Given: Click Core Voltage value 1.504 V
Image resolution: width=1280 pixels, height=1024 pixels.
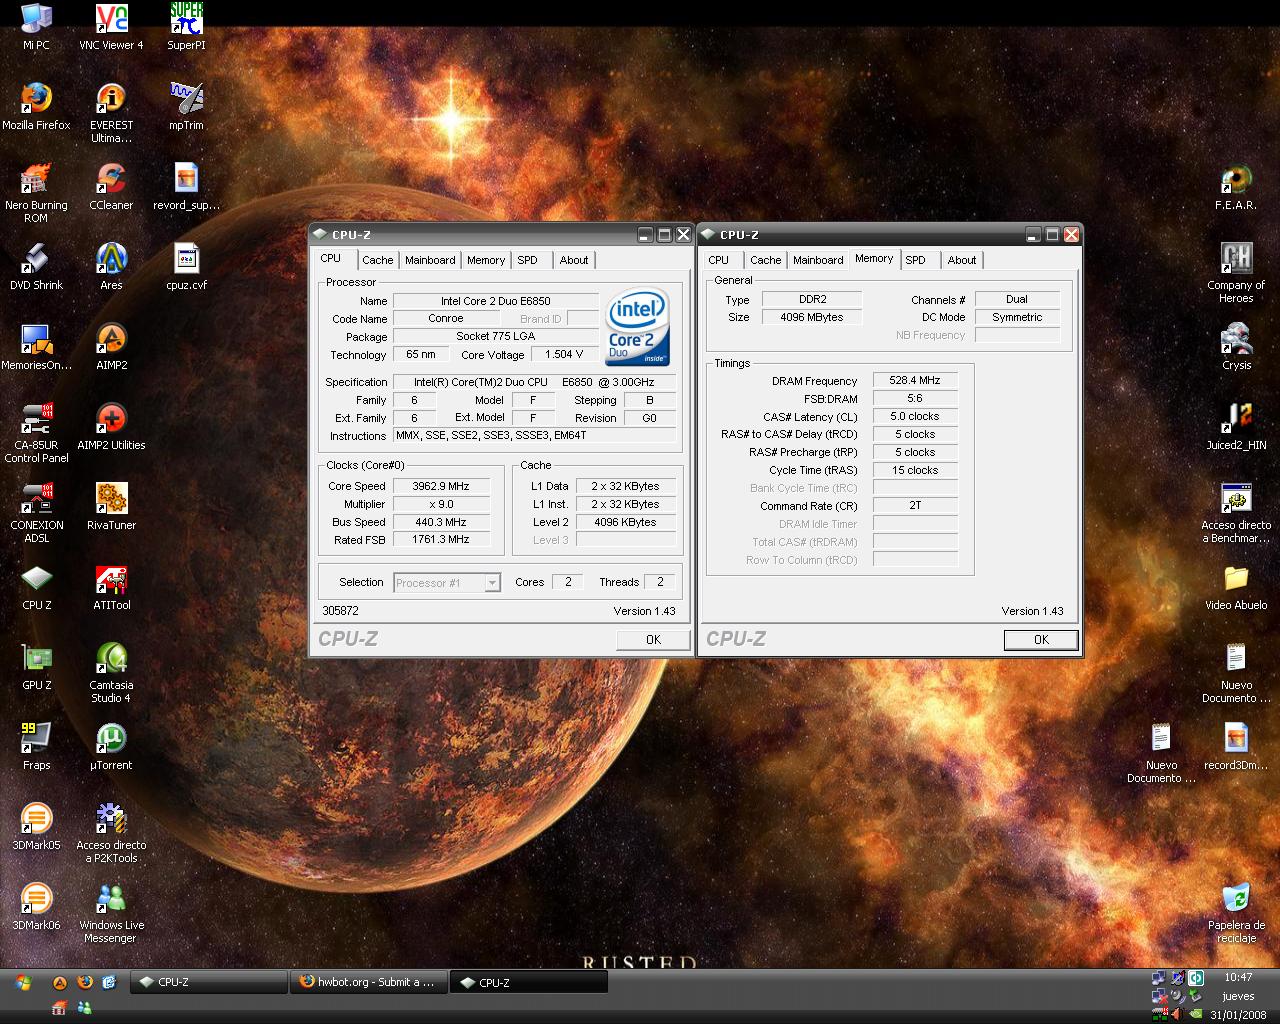Looking at the screenshot, I should pos(564,354).
